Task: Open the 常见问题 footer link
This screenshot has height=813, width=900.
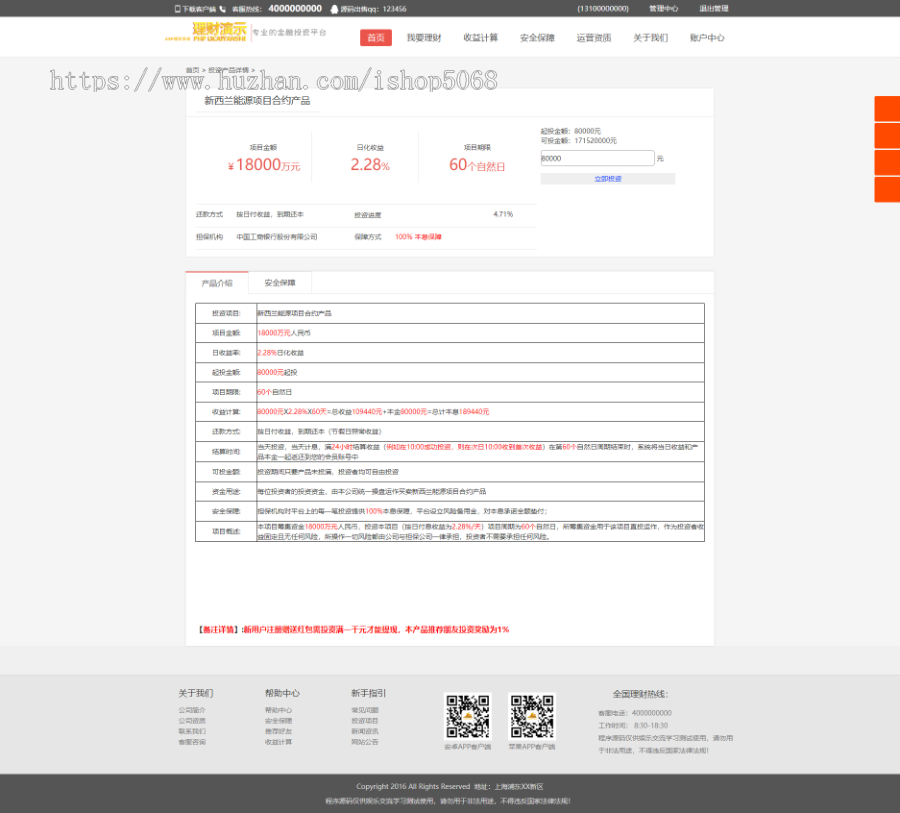Action: pyautogui.click(x=365, y=710)
